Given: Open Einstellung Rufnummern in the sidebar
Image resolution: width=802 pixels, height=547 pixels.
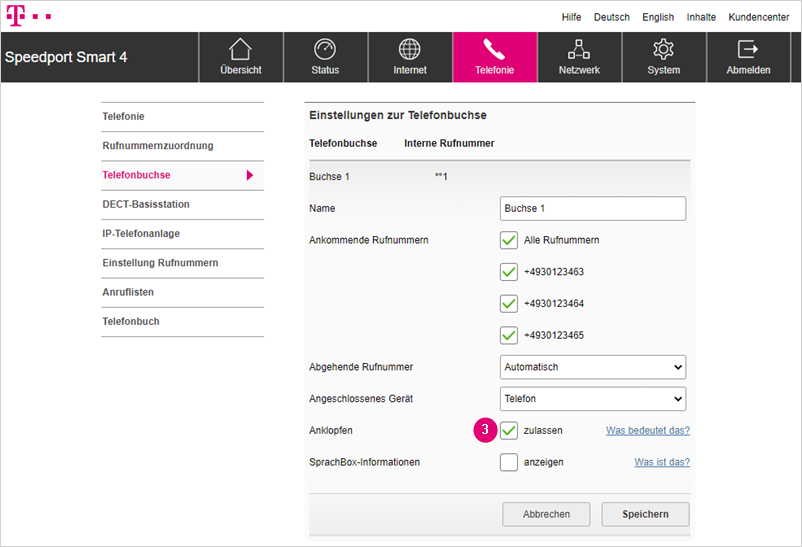Looking at the screenshot, I should tap(183, 262).
